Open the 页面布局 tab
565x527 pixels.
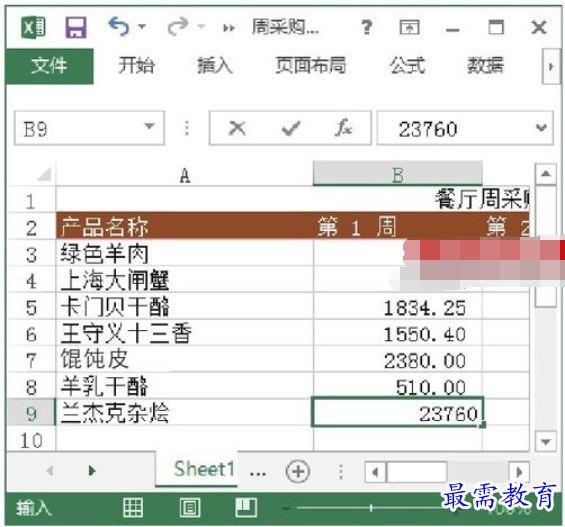point(311,66)
